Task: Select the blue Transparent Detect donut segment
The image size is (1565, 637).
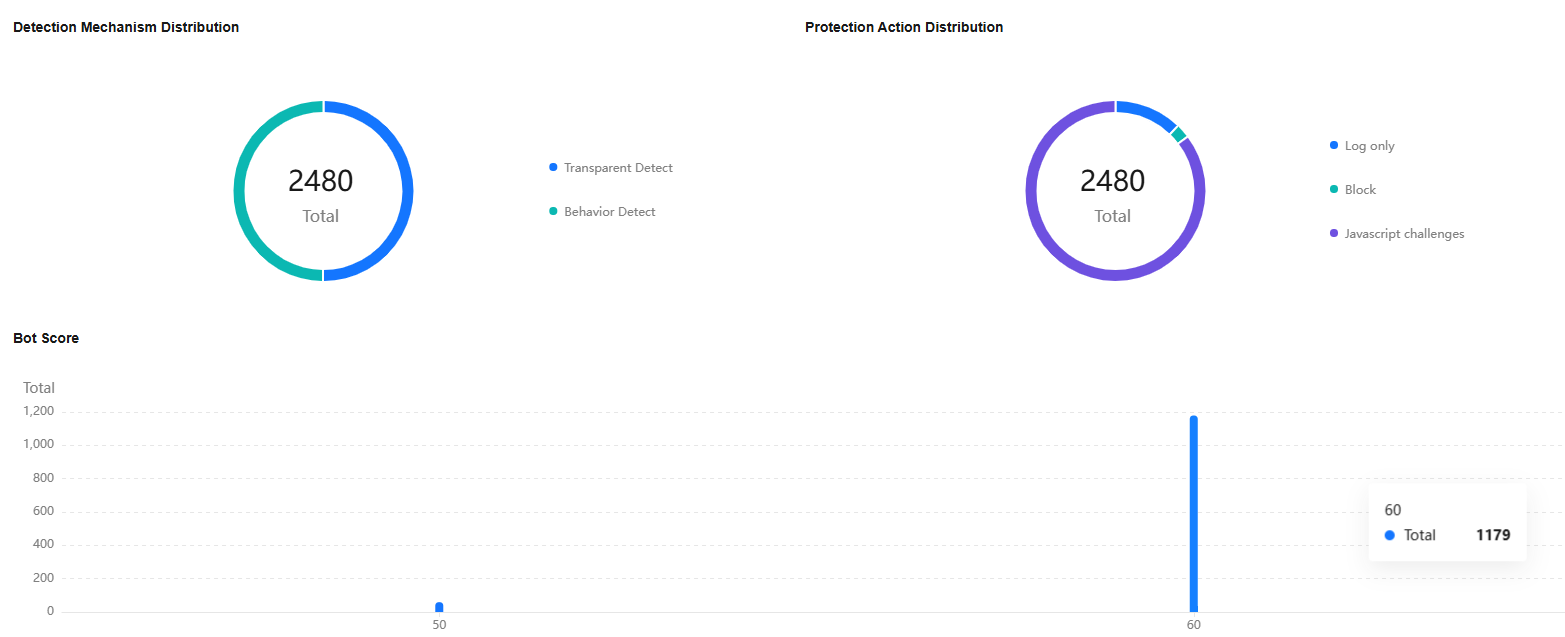Action: click(x=408, y=190)
